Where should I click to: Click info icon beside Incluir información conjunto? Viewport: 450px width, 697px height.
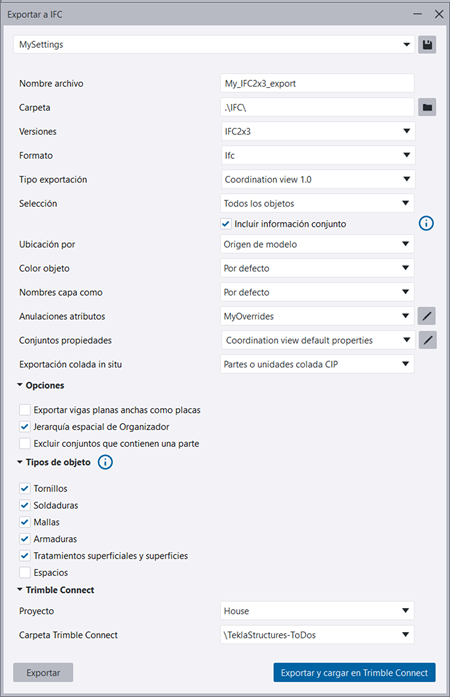pos(426,223)
